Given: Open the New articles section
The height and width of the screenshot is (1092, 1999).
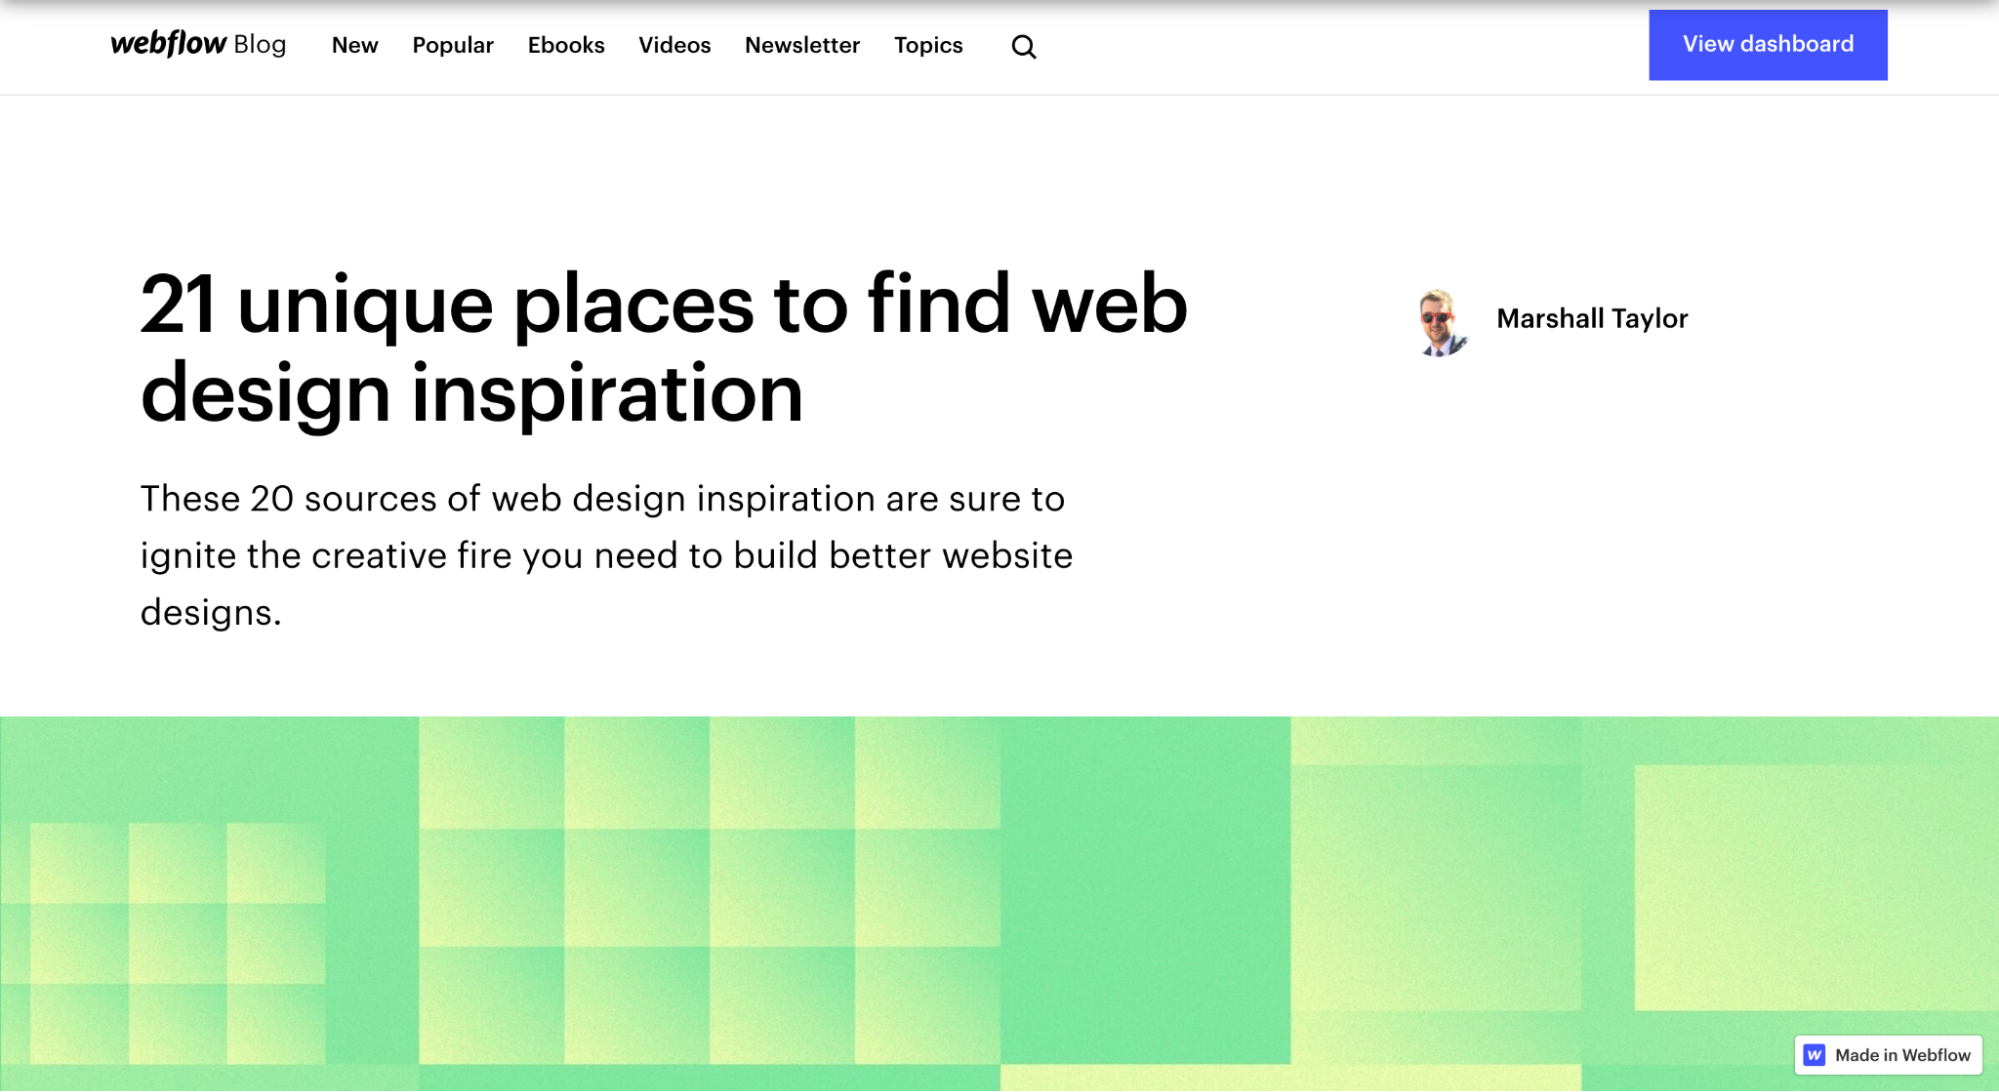Looking at the screenshot, I should (355, 46).
